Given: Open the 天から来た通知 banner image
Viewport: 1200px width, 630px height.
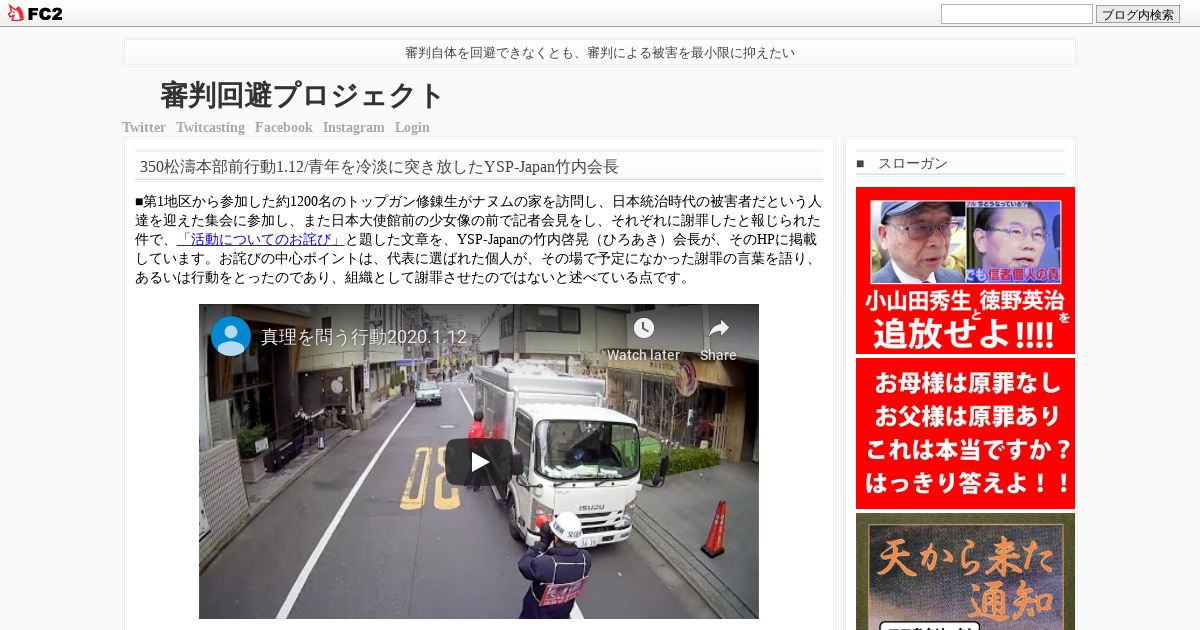Looking at the screenshot, I should pos(965,572).
